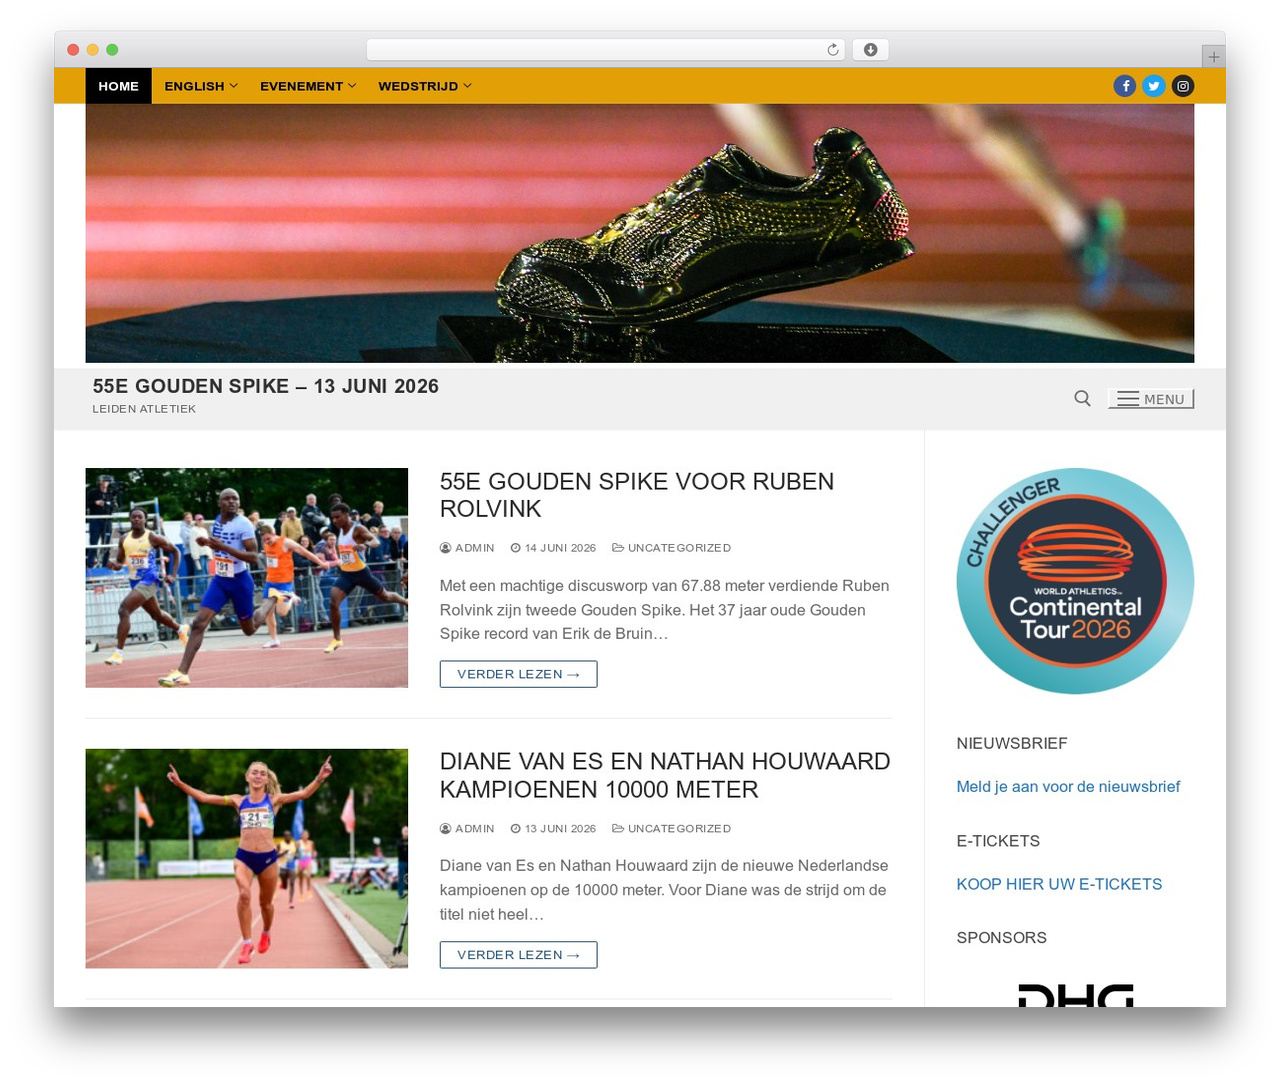Click Verder Lezen under Ruben Rolvink article
The image size is (1280, 1084).
coord(518,674)
